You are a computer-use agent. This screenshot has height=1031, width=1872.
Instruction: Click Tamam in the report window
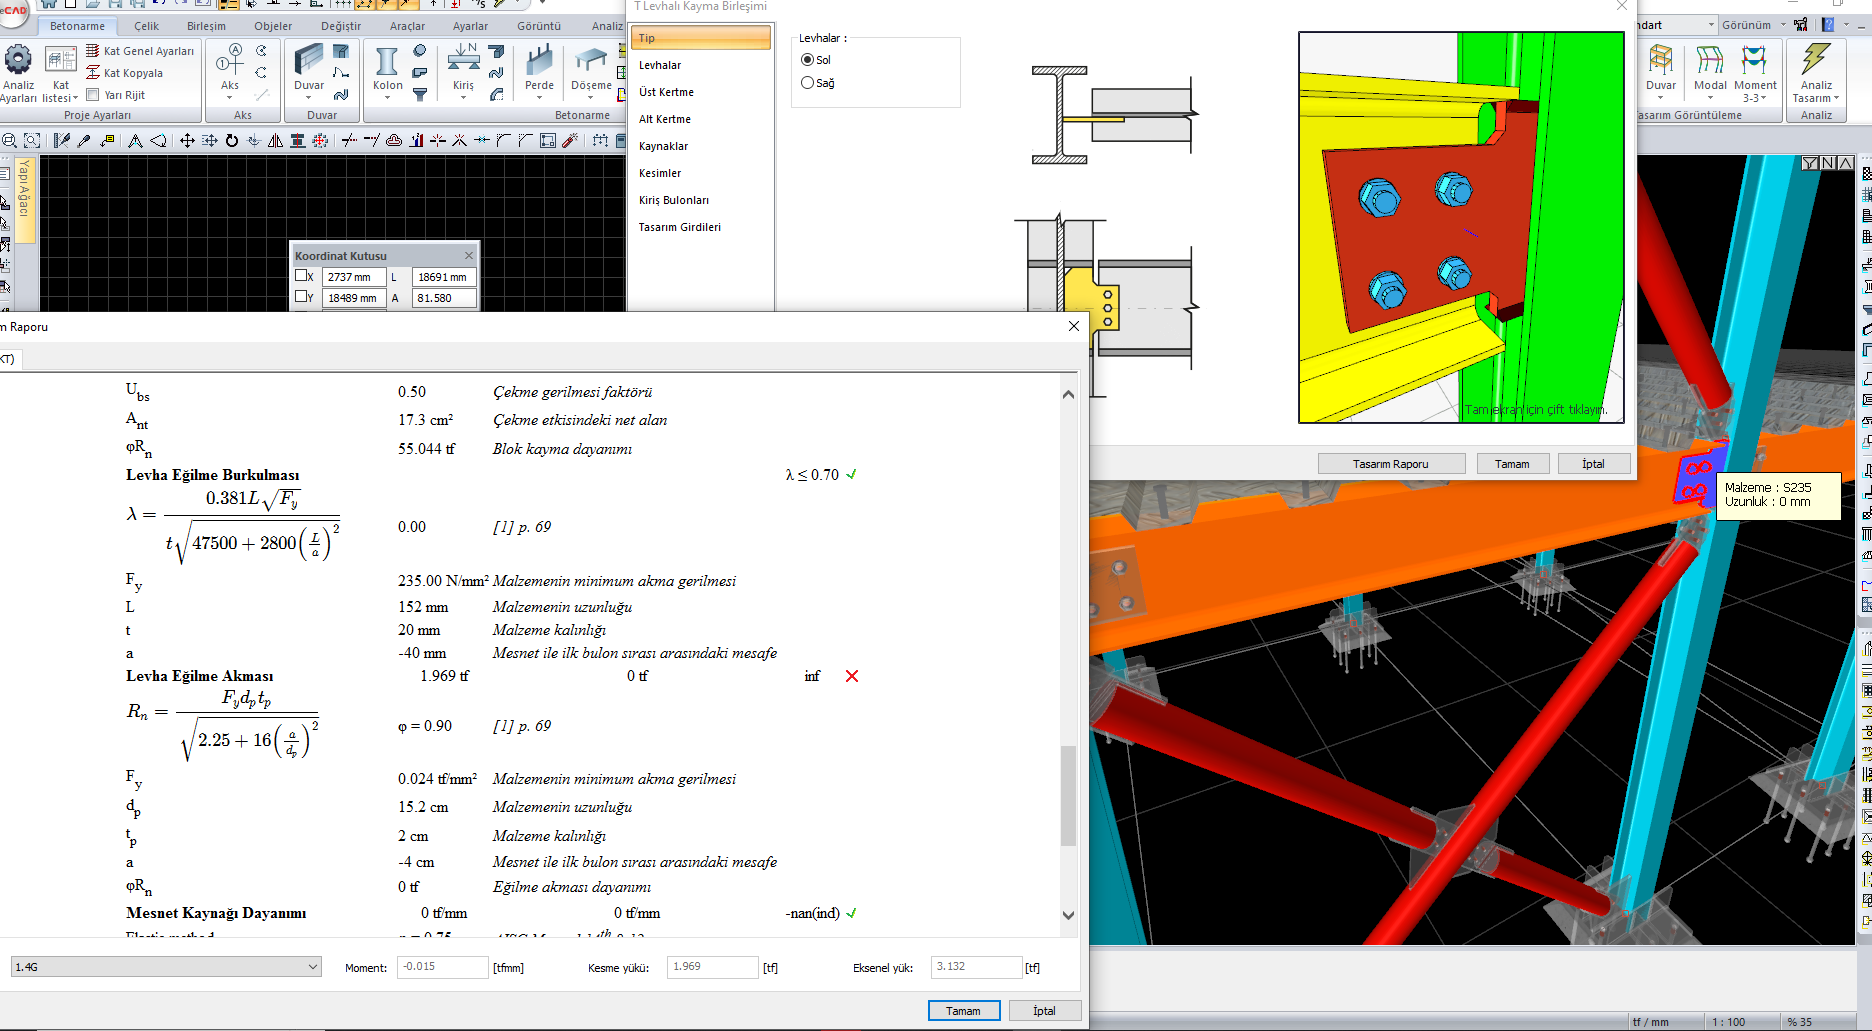point(964,1011)
